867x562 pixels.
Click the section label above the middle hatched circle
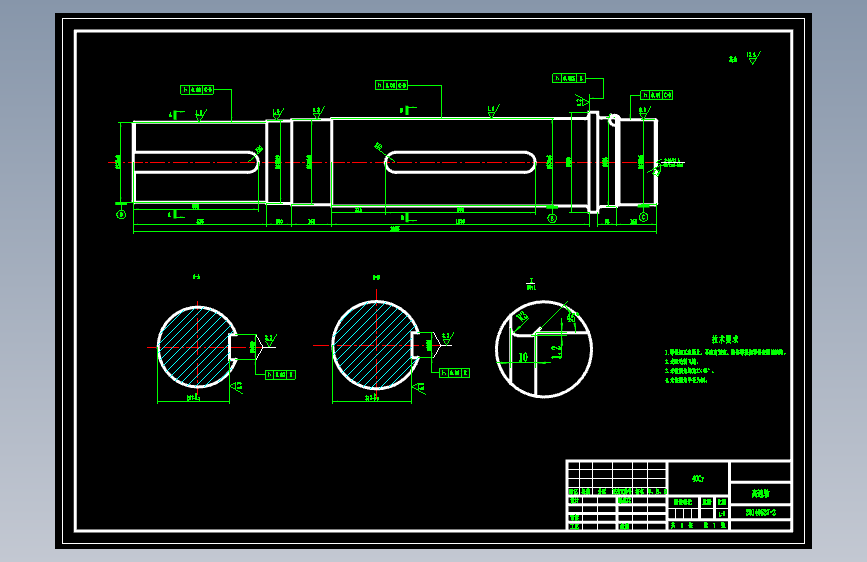tap(377, 277)
